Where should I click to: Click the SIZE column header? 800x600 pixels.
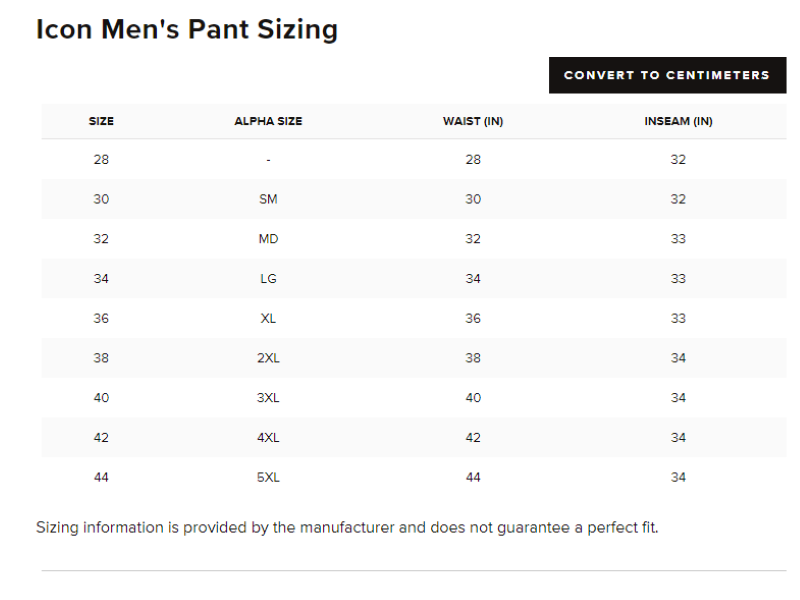101,121
